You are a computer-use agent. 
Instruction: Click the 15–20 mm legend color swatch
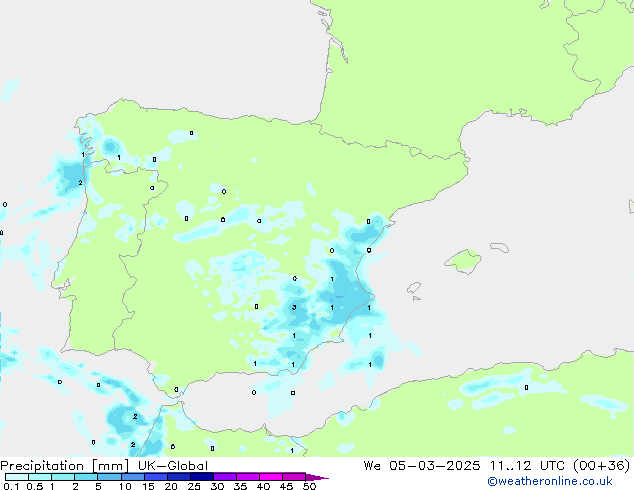[x=155, y=477]
